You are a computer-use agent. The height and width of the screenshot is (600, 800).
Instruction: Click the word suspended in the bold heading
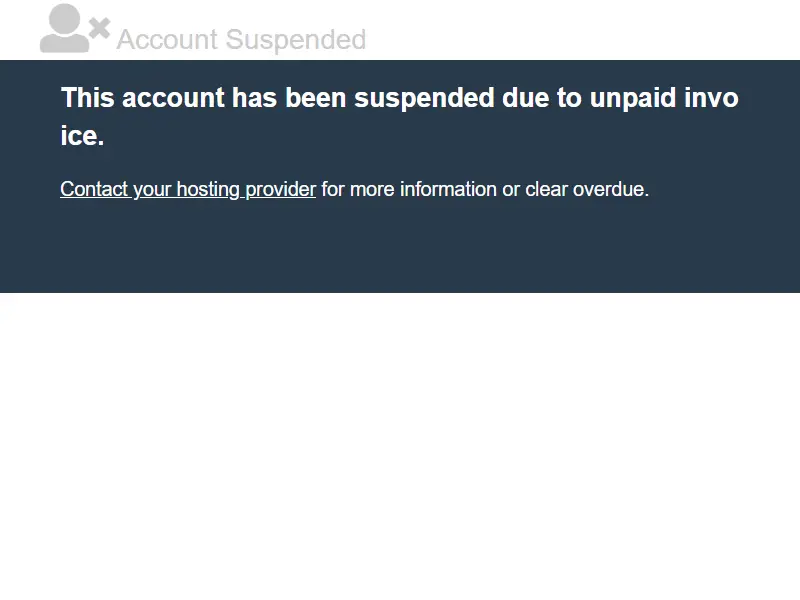coord(424,98)
